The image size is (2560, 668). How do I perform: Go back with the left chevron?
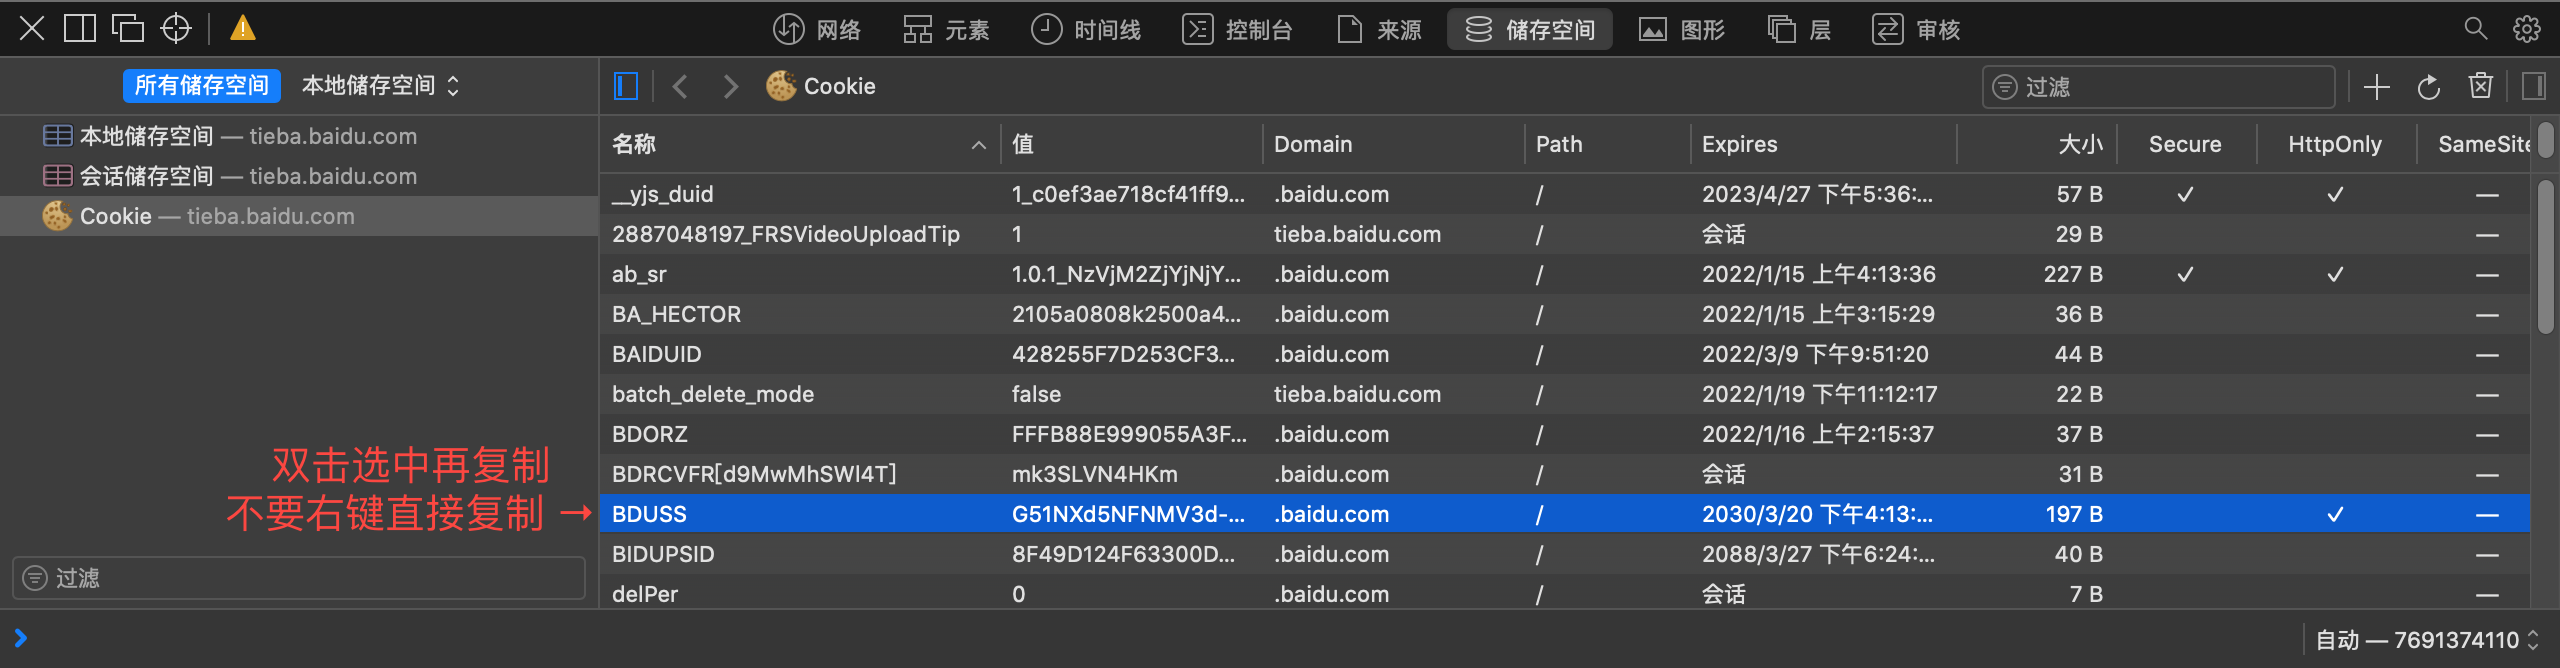pos(681,86)
